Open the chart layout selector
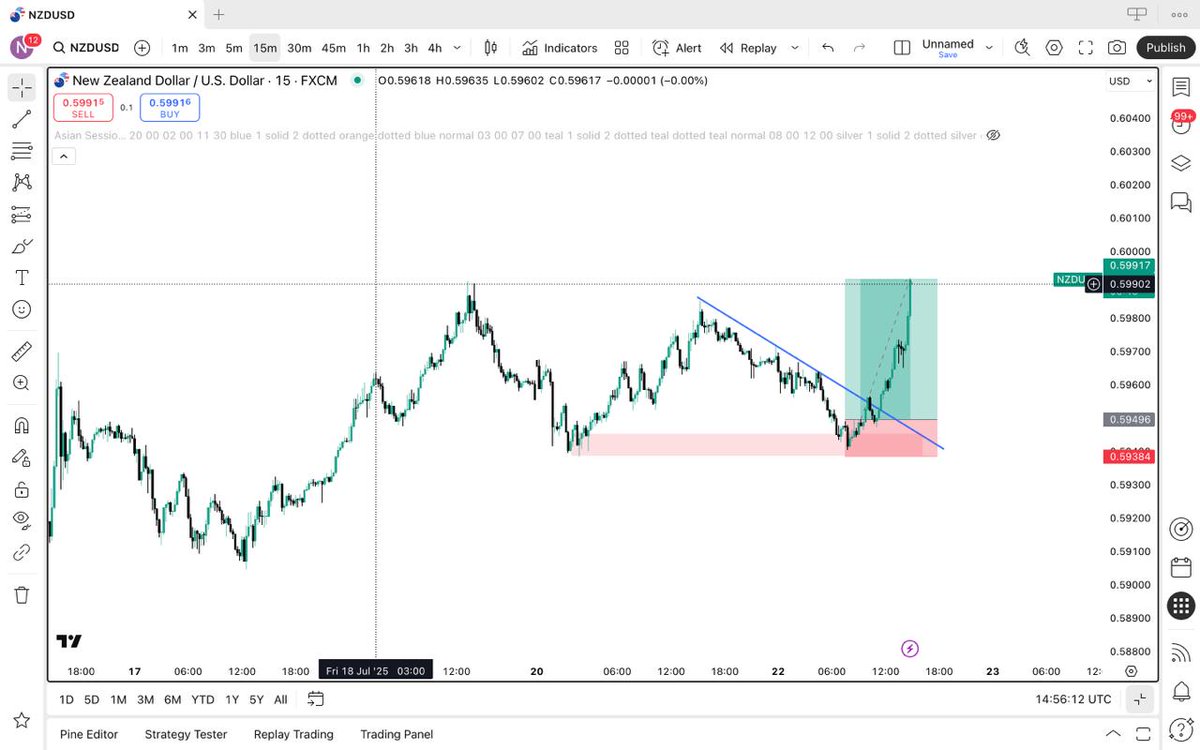1200x750 pixels. pyautogui.click(x=902, y=48)
